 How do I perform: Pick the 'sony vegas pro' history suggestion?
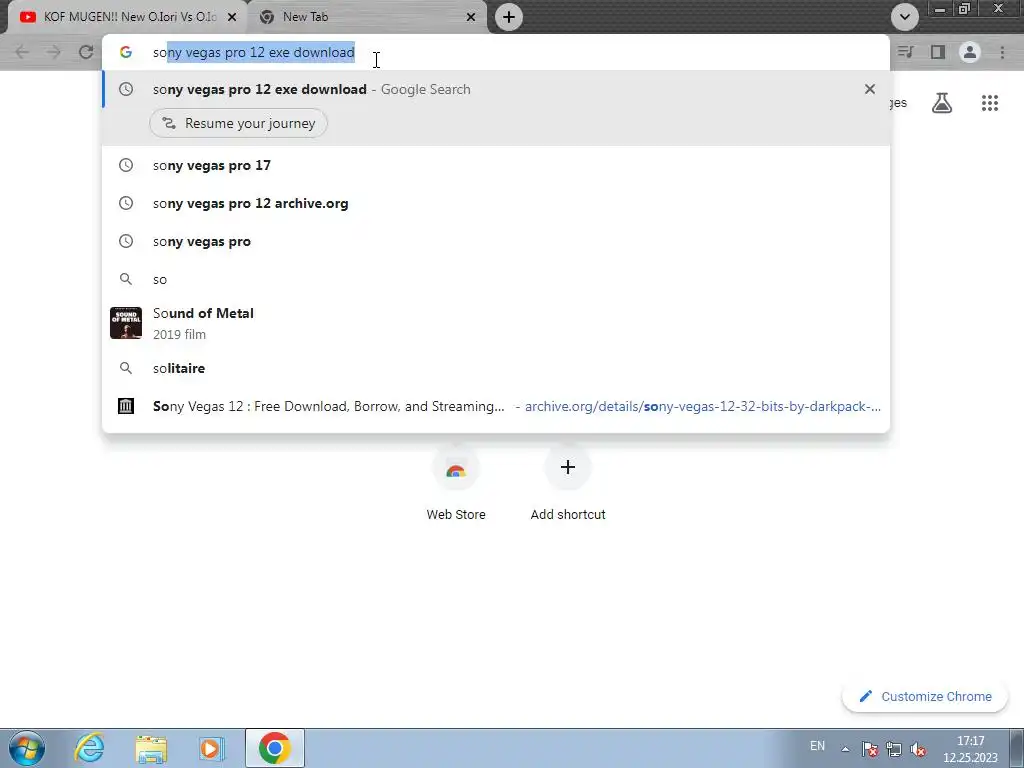[496, 241]
